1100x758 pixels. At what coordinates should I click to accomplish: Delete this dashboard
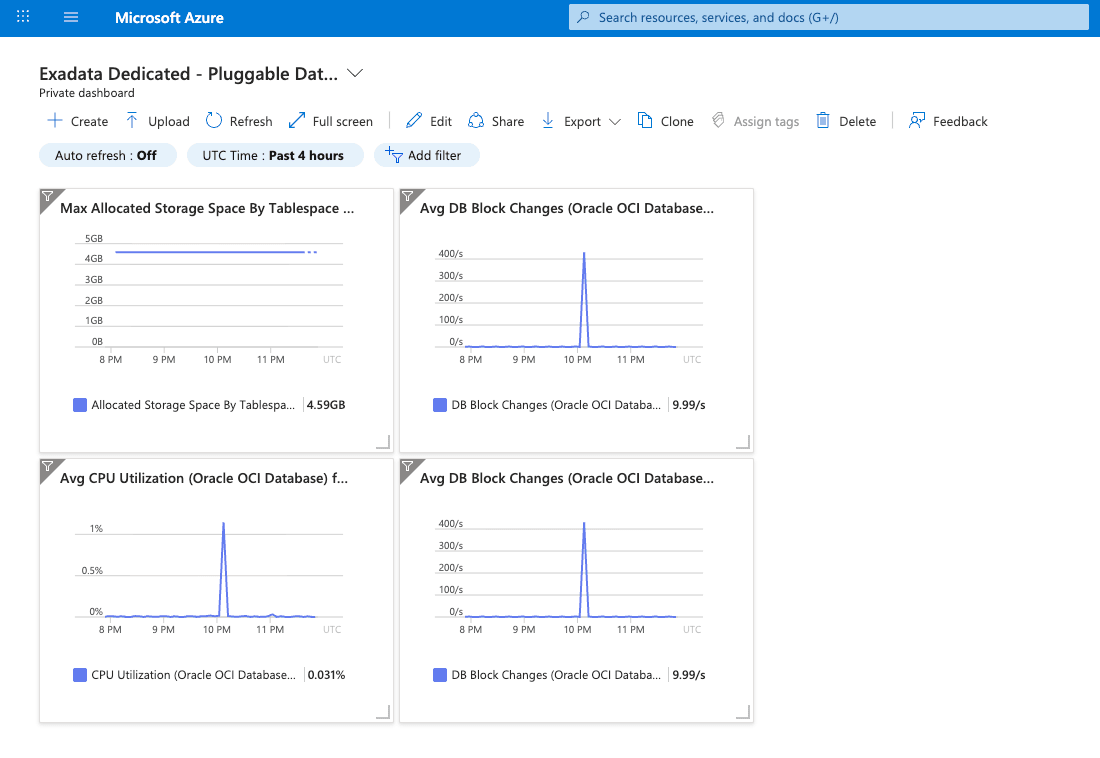(846, 120)
